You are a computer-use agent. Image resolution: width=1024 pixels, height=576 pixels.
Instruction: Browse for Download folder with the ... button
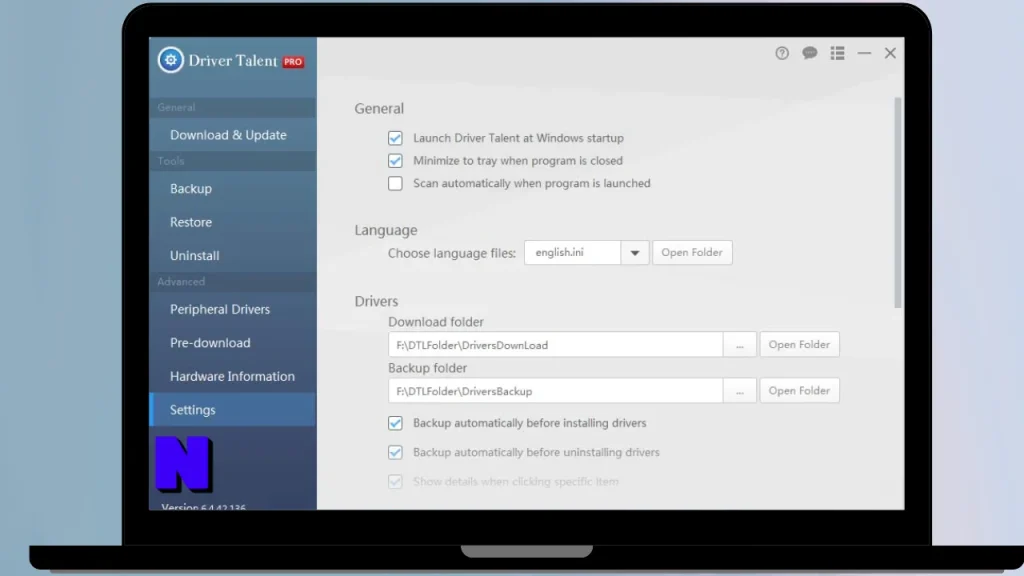click(740, 345)
